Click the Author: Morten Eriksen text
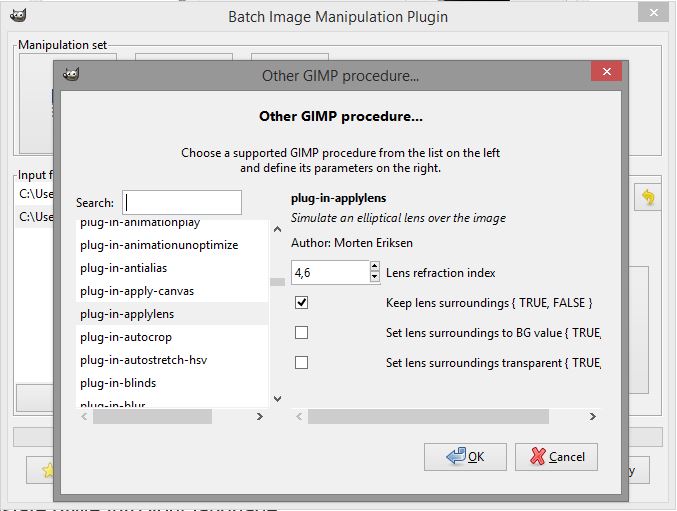This screenshot has height=511, width=677. click(x=352, y=243)
